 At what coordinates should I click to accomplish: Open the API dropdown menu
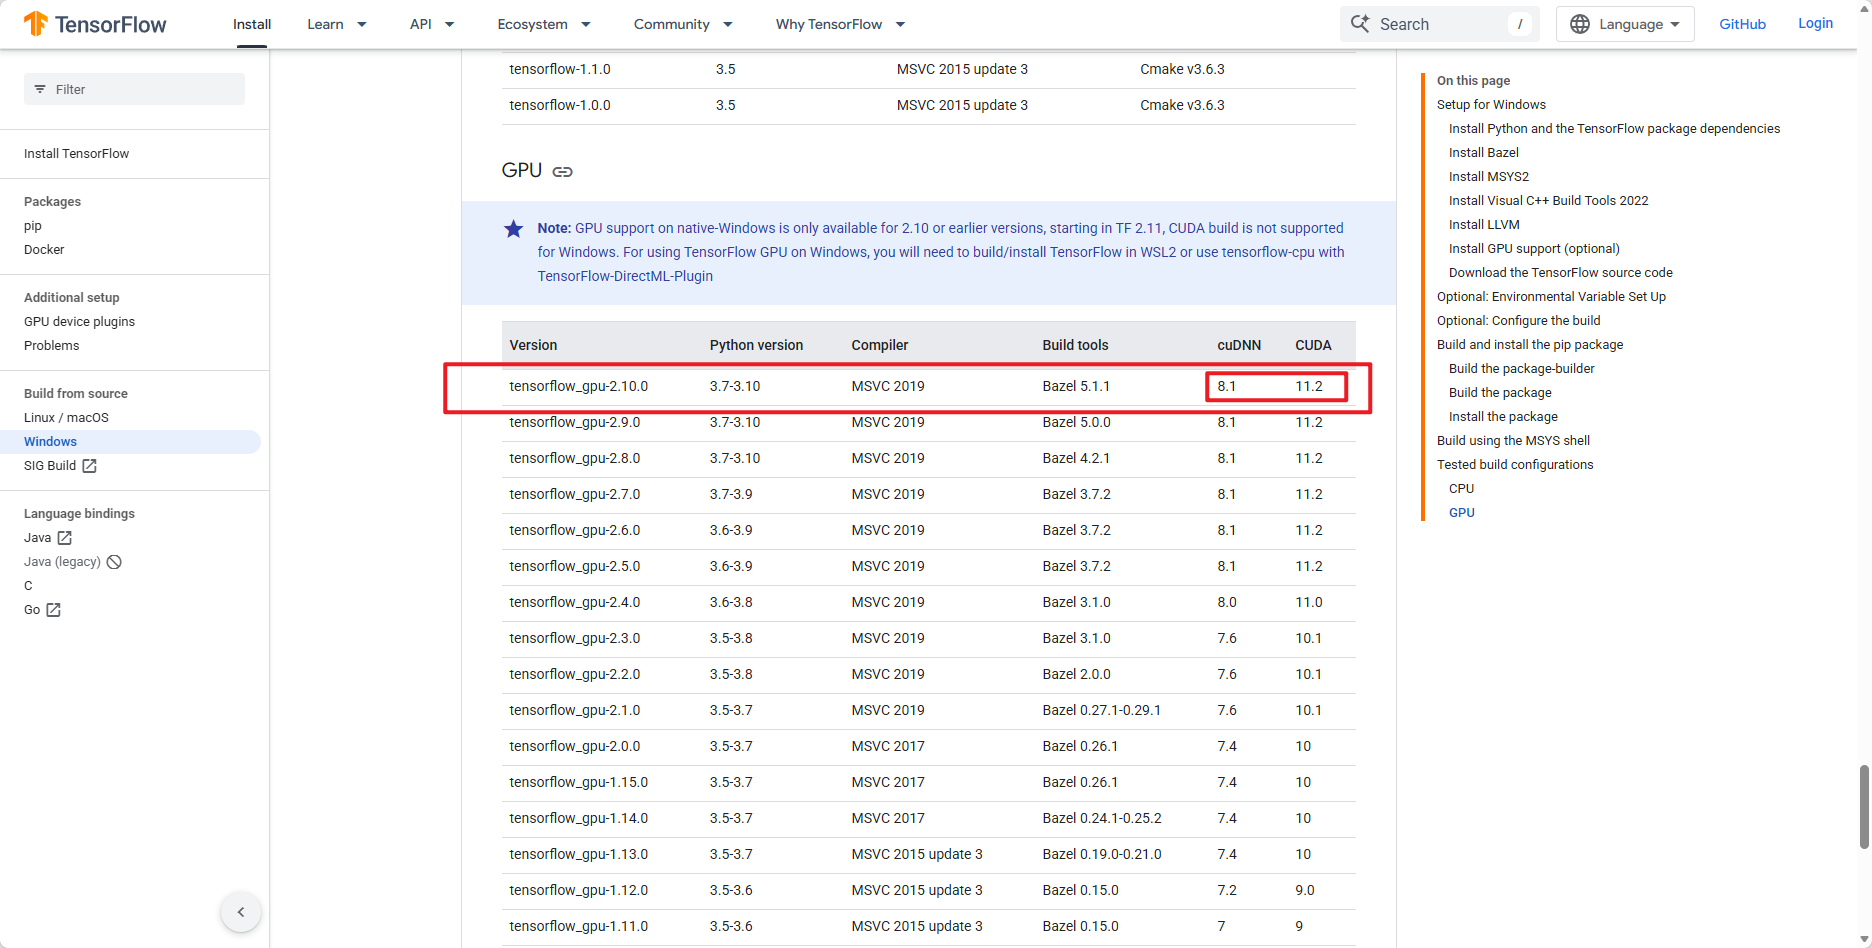432,24
